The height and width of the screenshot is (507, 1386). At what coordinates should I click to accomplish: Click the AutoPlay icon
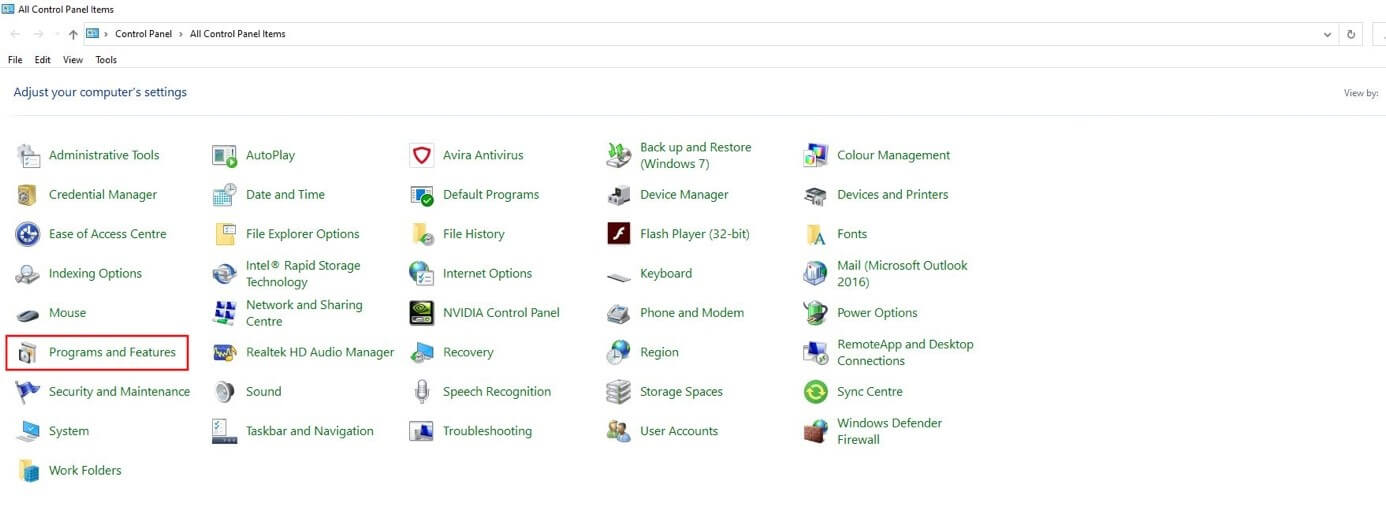(x=225, y=155)
